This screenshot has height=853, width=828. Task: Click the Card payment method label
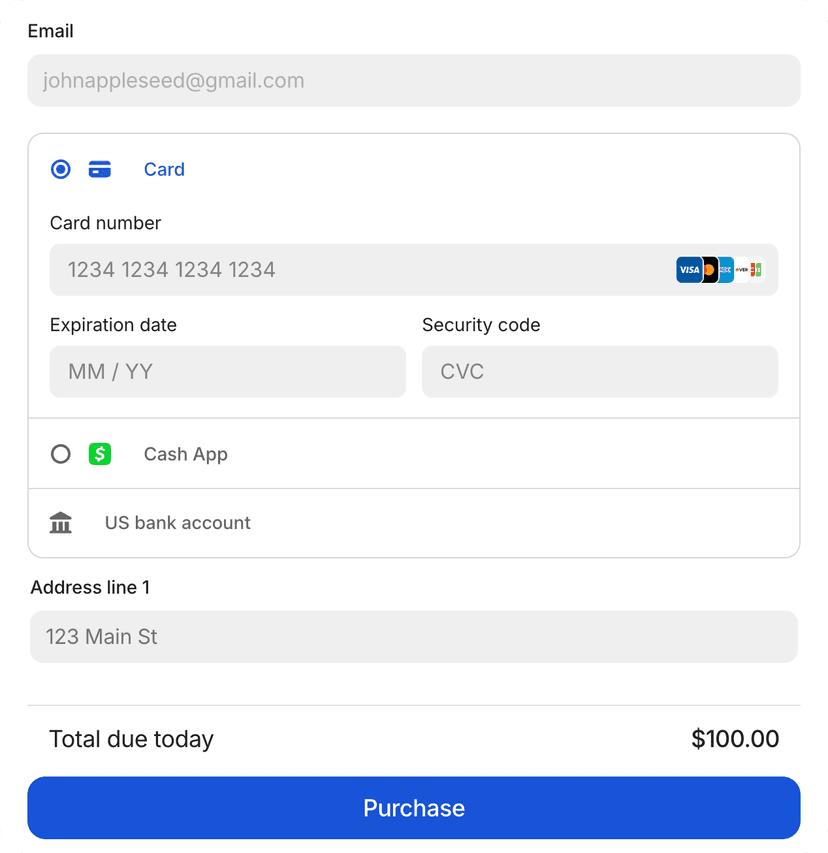coord(164,170)
